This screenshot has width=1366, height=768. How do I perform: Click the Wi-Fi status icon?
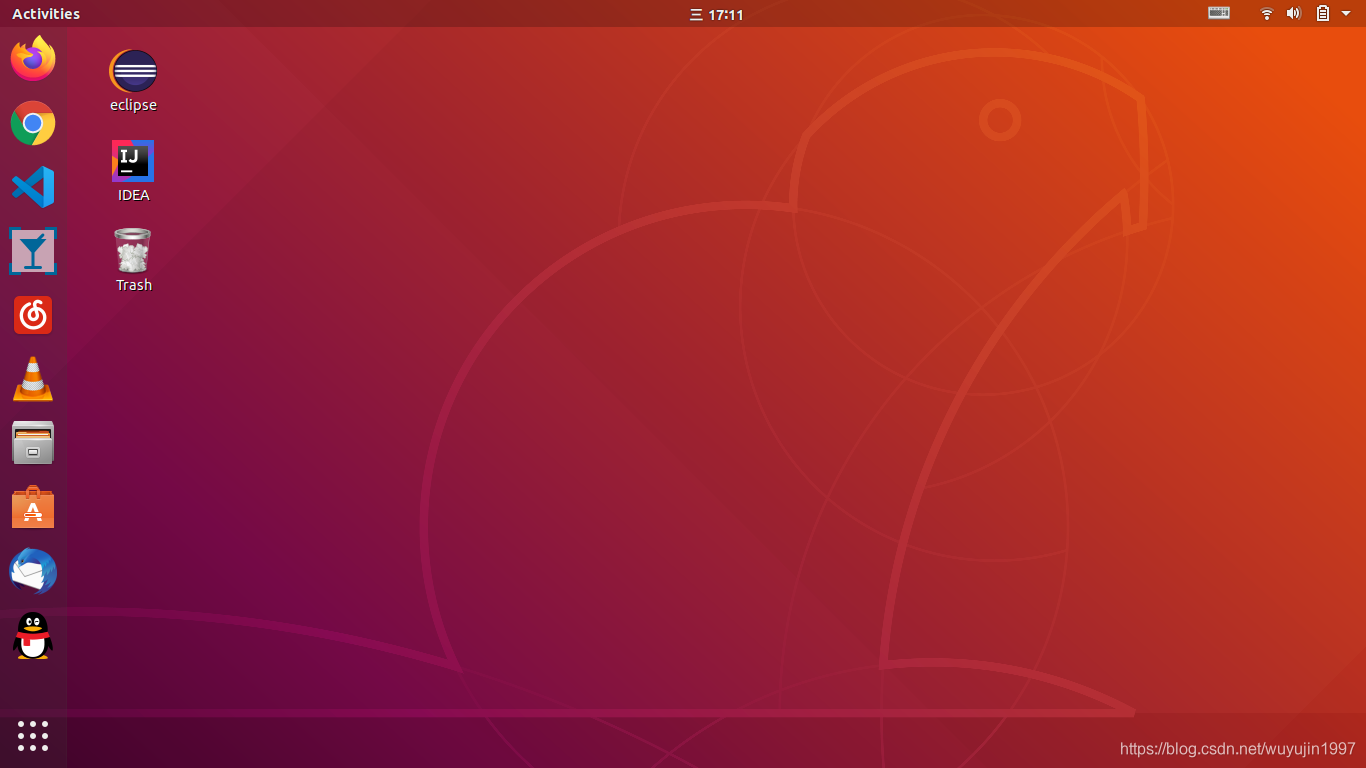coord(1266,13)
